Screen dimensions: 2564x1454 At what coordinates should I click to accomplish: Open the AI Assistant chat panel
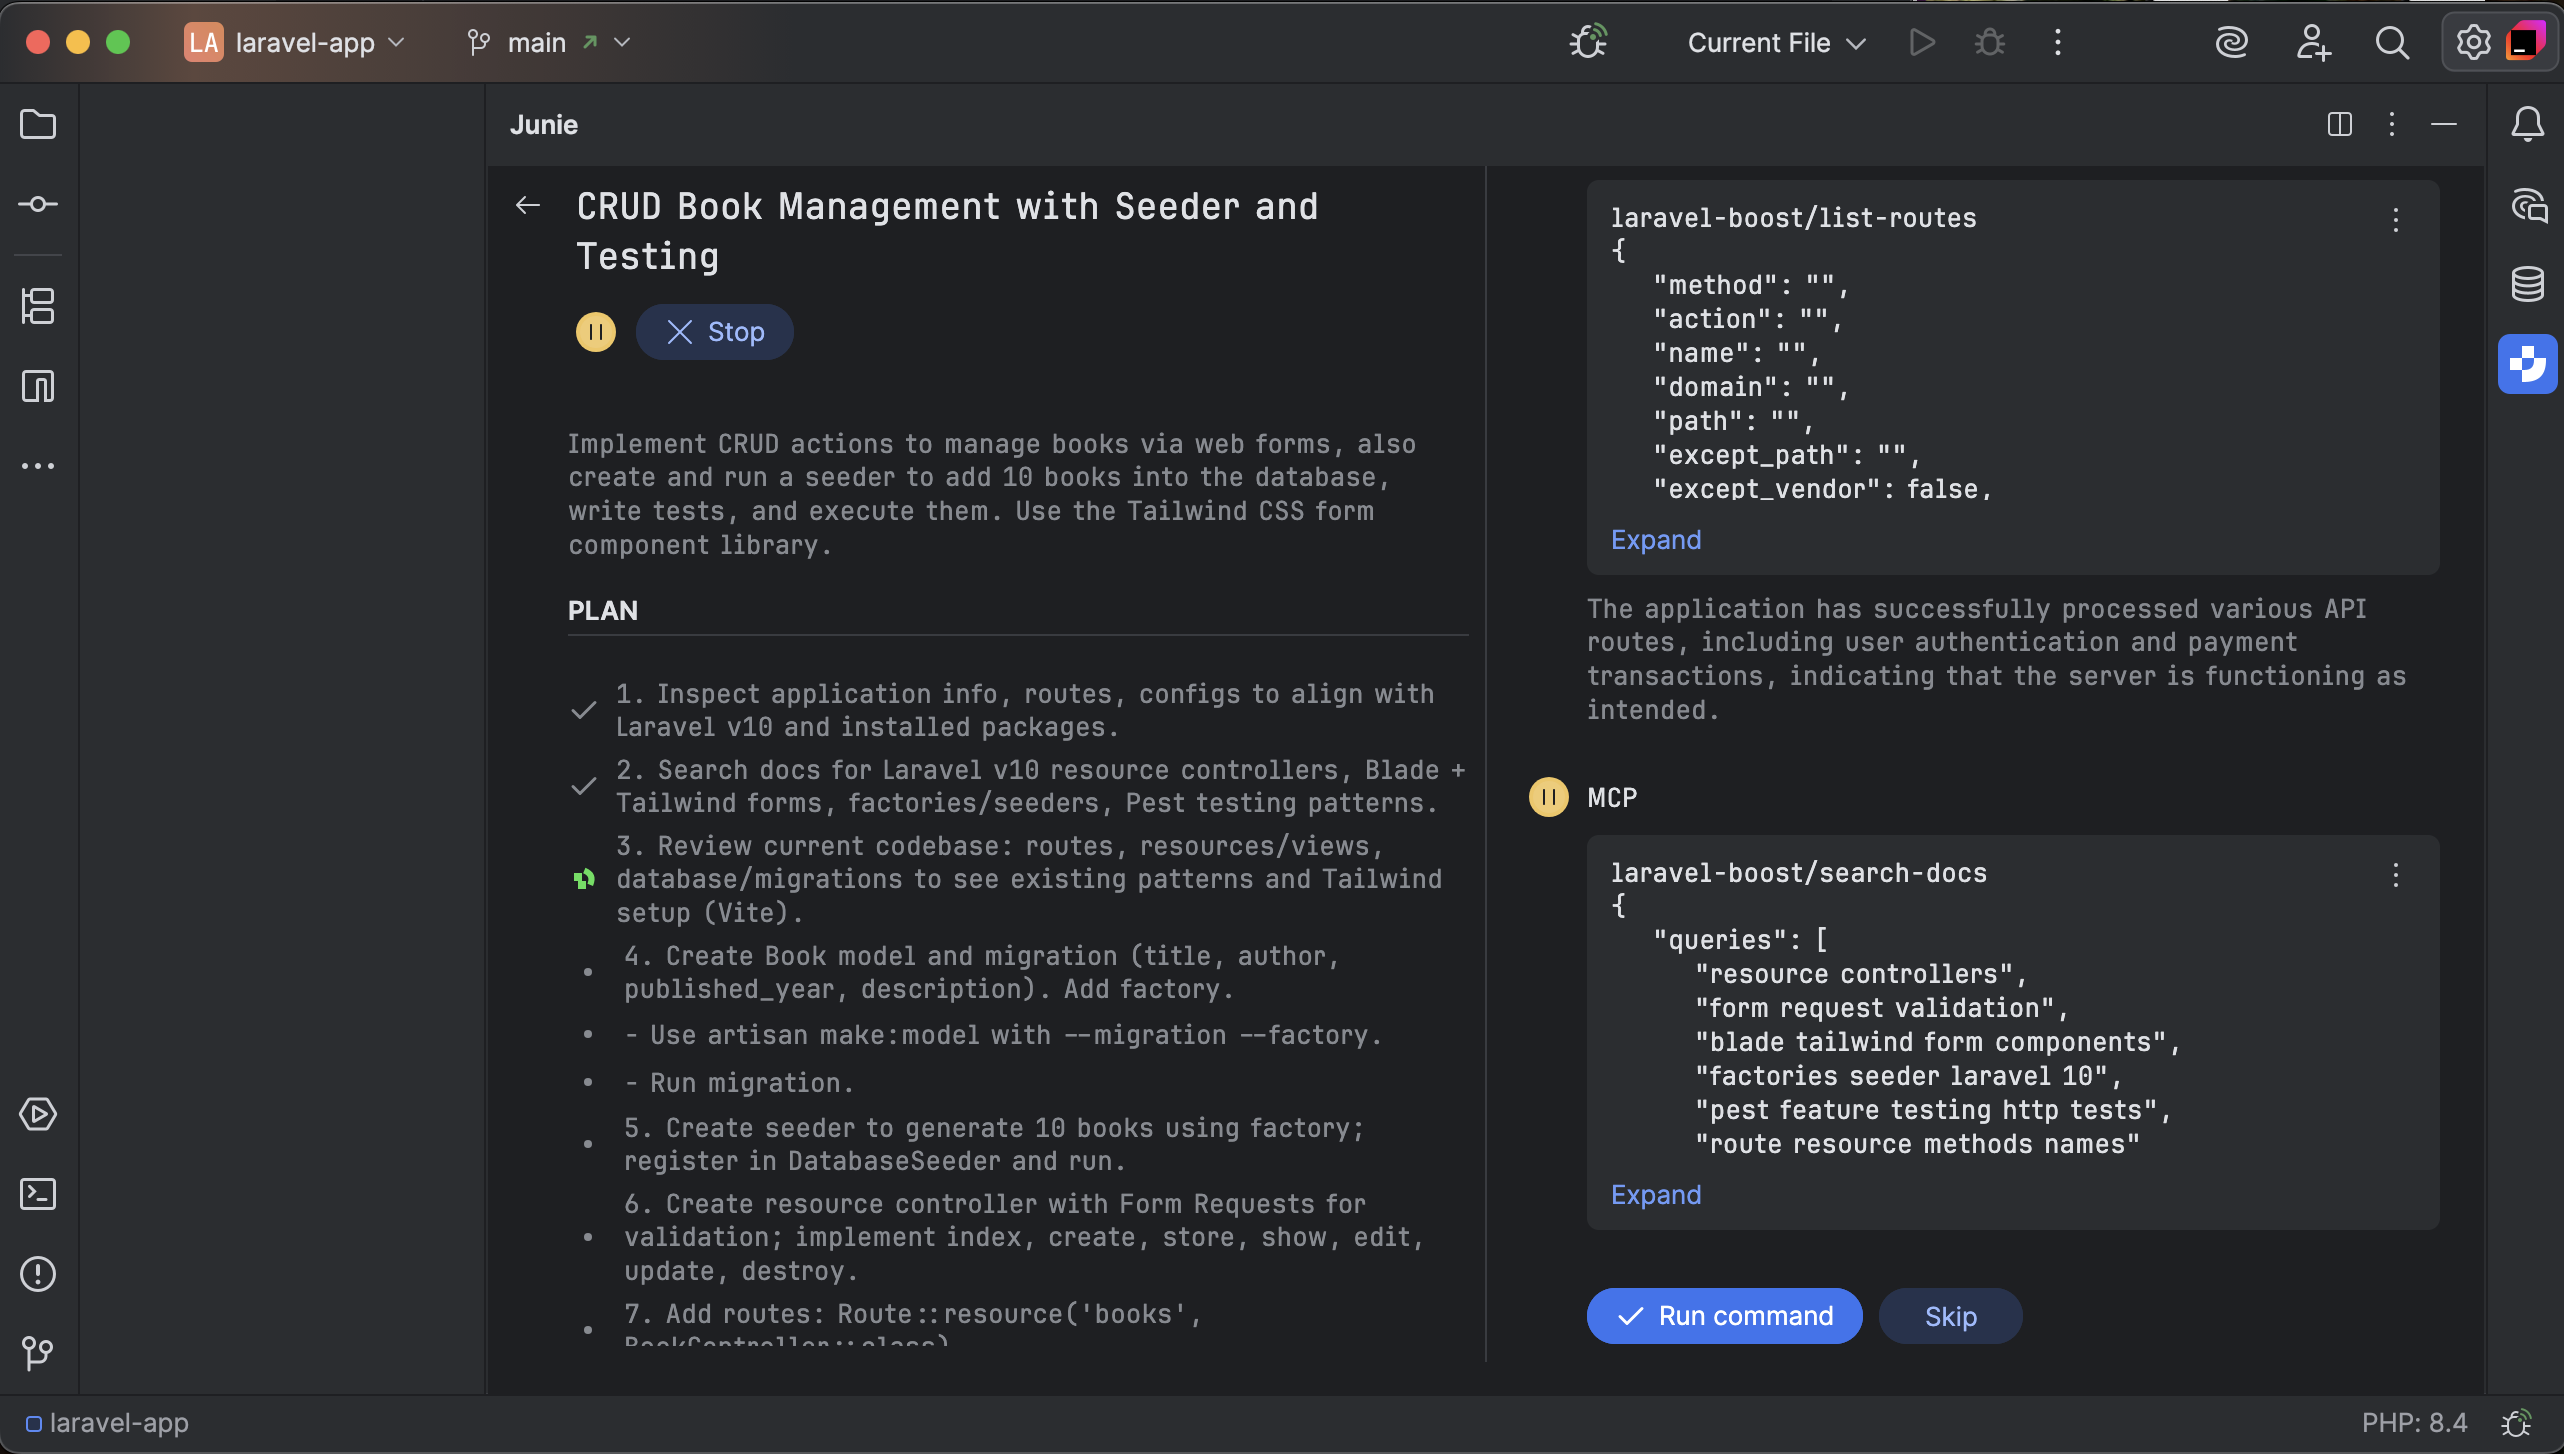pos(2527,206)
